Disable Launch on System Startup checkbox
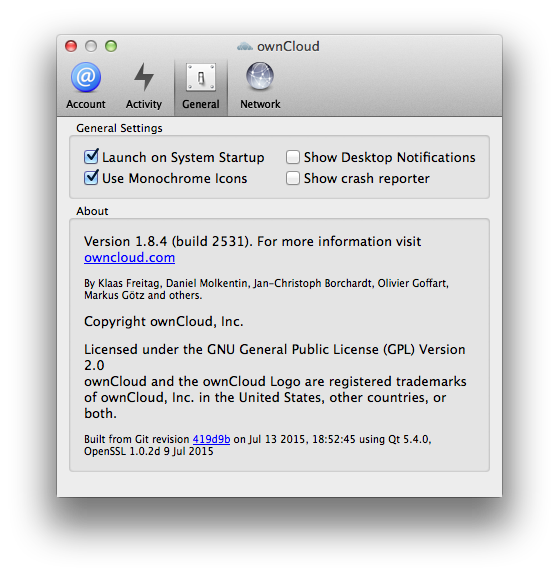Viewport: 559px width, 576px height. click(91, 157)
